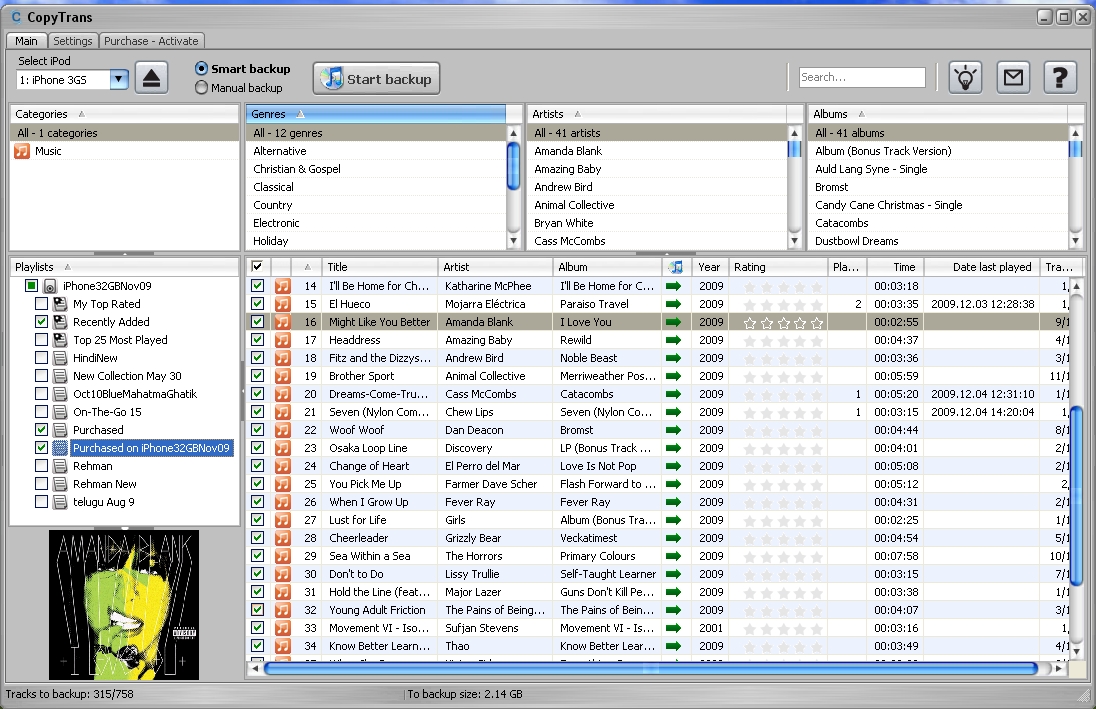Click the Purchased playlist icon
Screen dimensions: 1096x709
pyautogui.click(x=60, y=430)
